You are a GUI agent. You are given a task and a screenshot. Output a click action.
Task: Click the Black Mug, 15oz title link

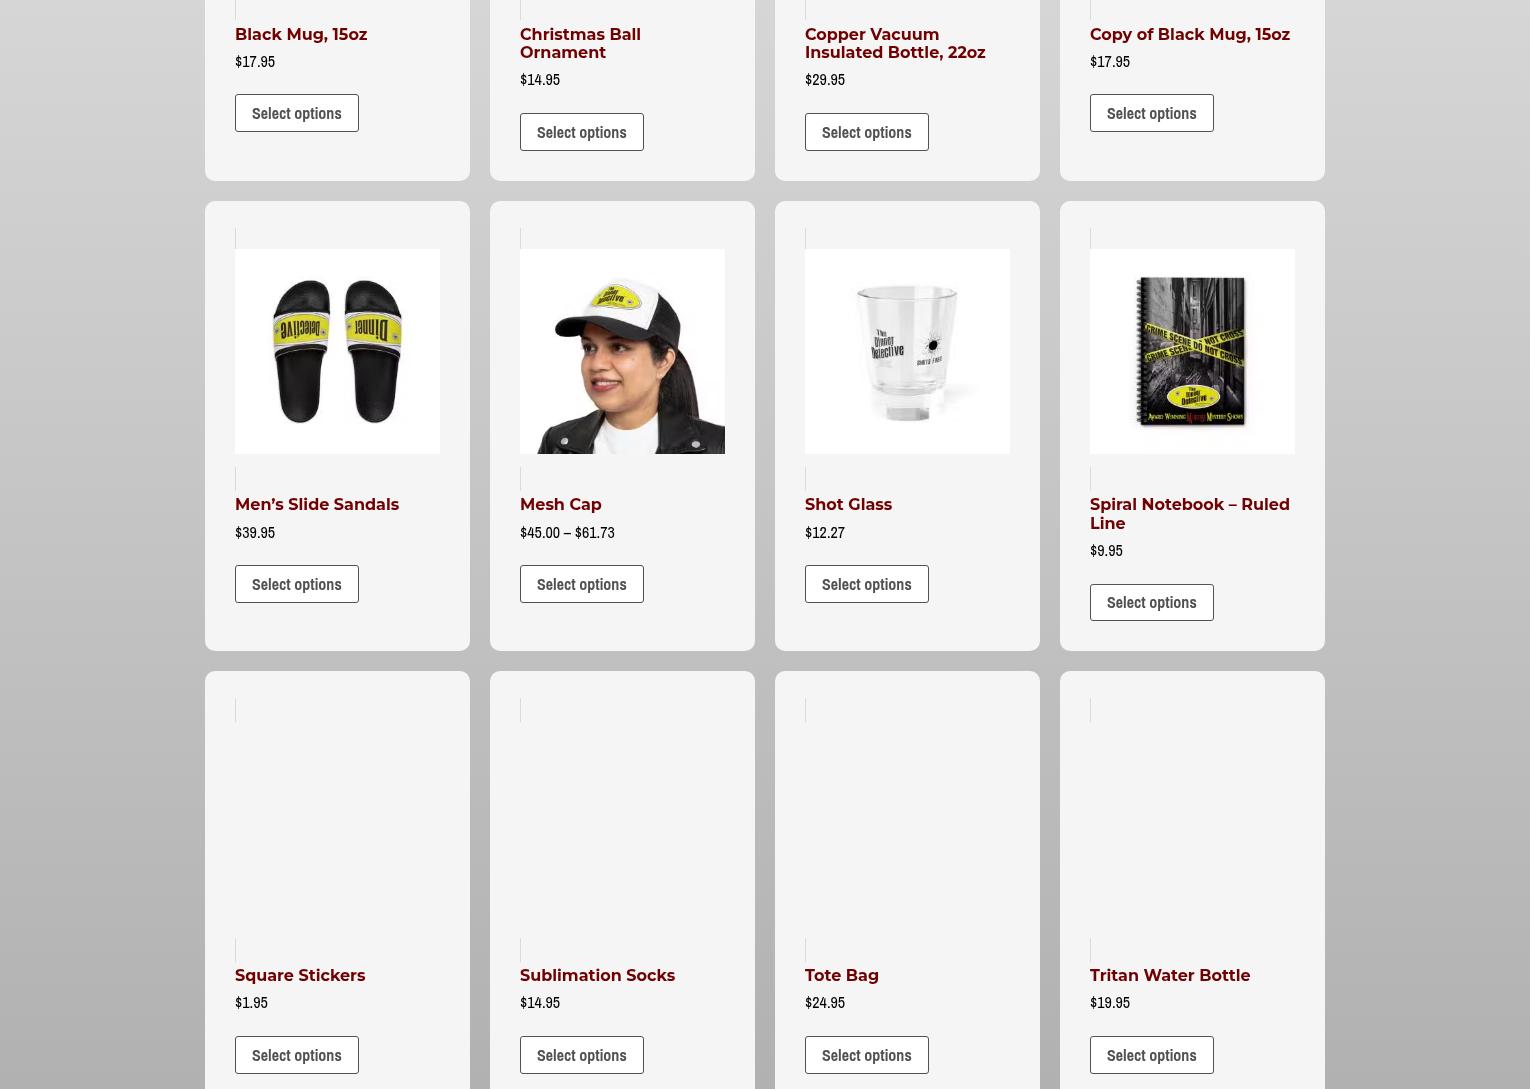point(301,34)
